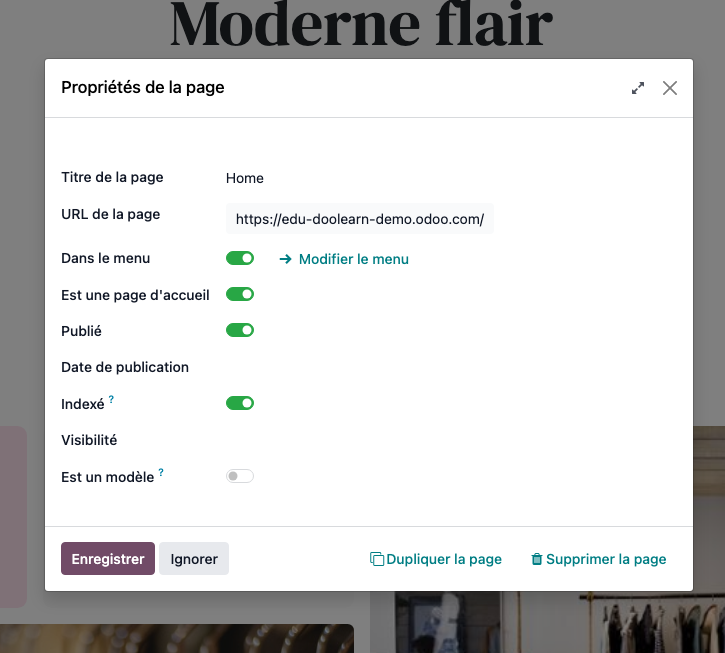
Task: Expand the dialog to full screen
Action: click(x=638, y=88)
